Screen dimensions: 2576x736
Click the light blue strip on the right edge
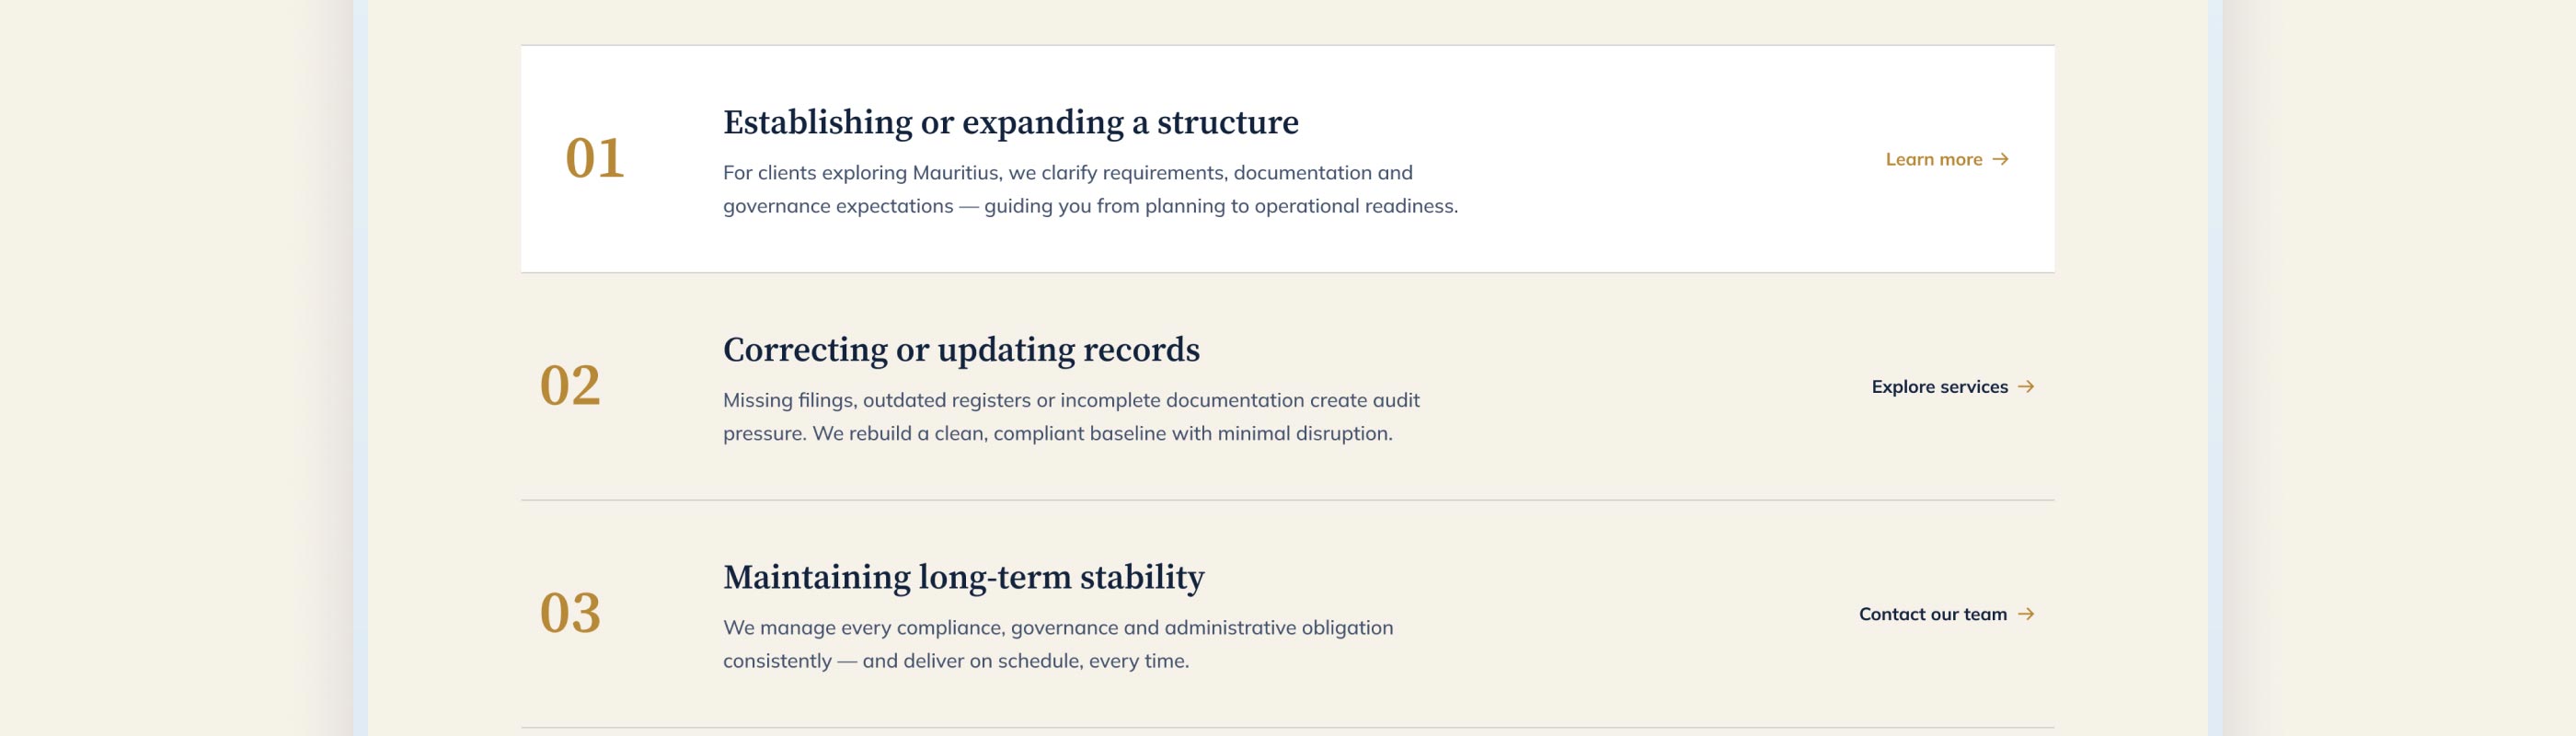[x=2215, y=368]
